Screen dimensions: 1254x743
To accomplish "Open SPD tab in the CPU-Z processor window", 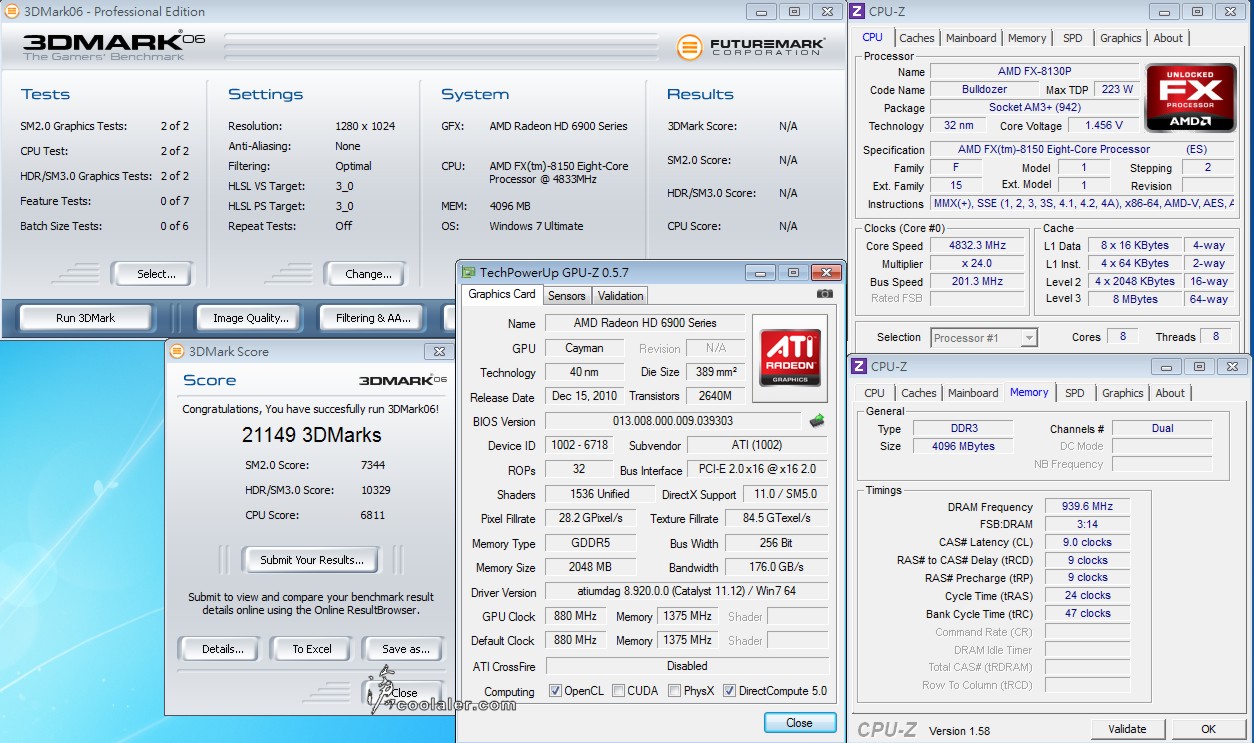I will click(1073, 38).
